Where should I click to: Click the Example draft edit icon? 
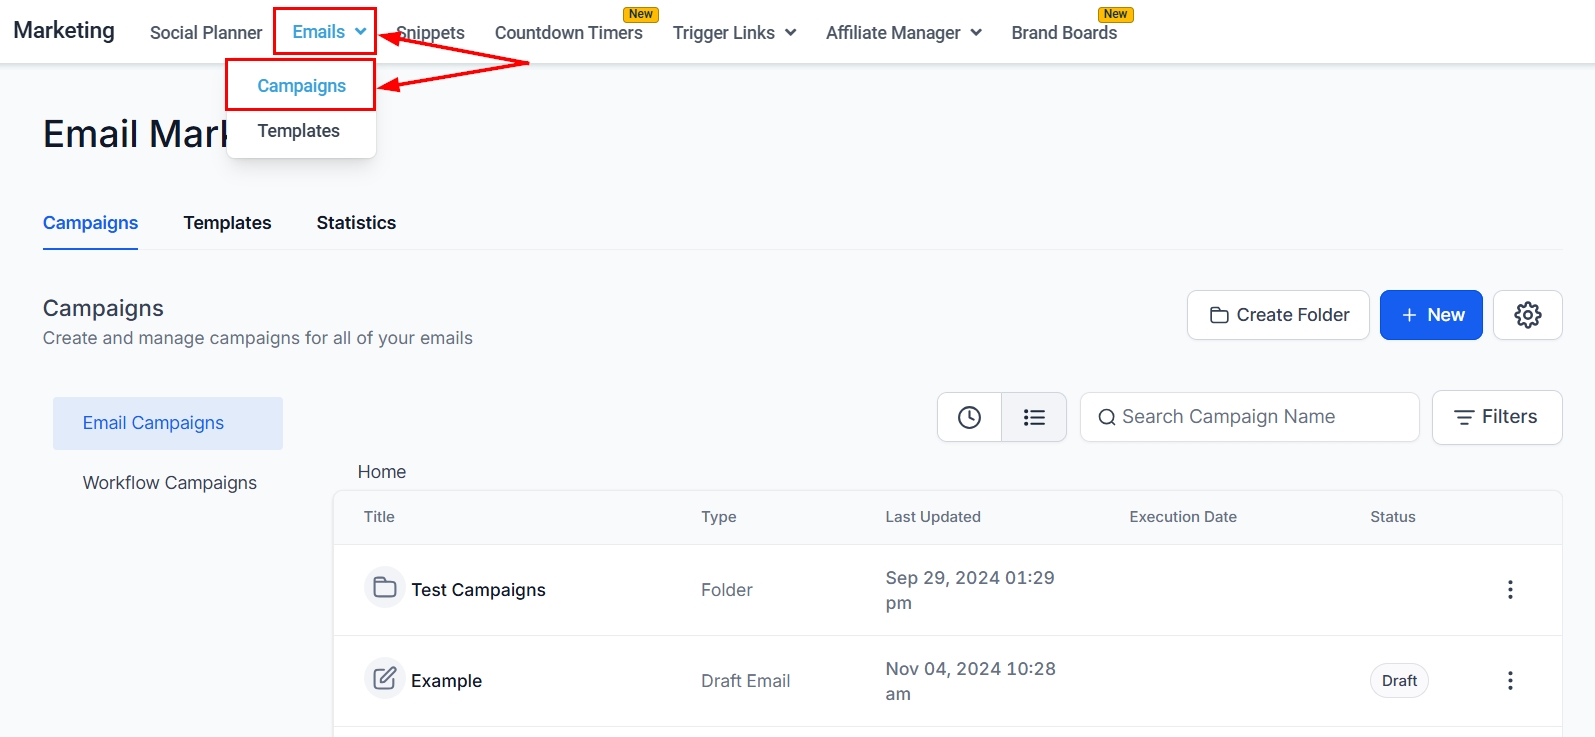point(384,679)
